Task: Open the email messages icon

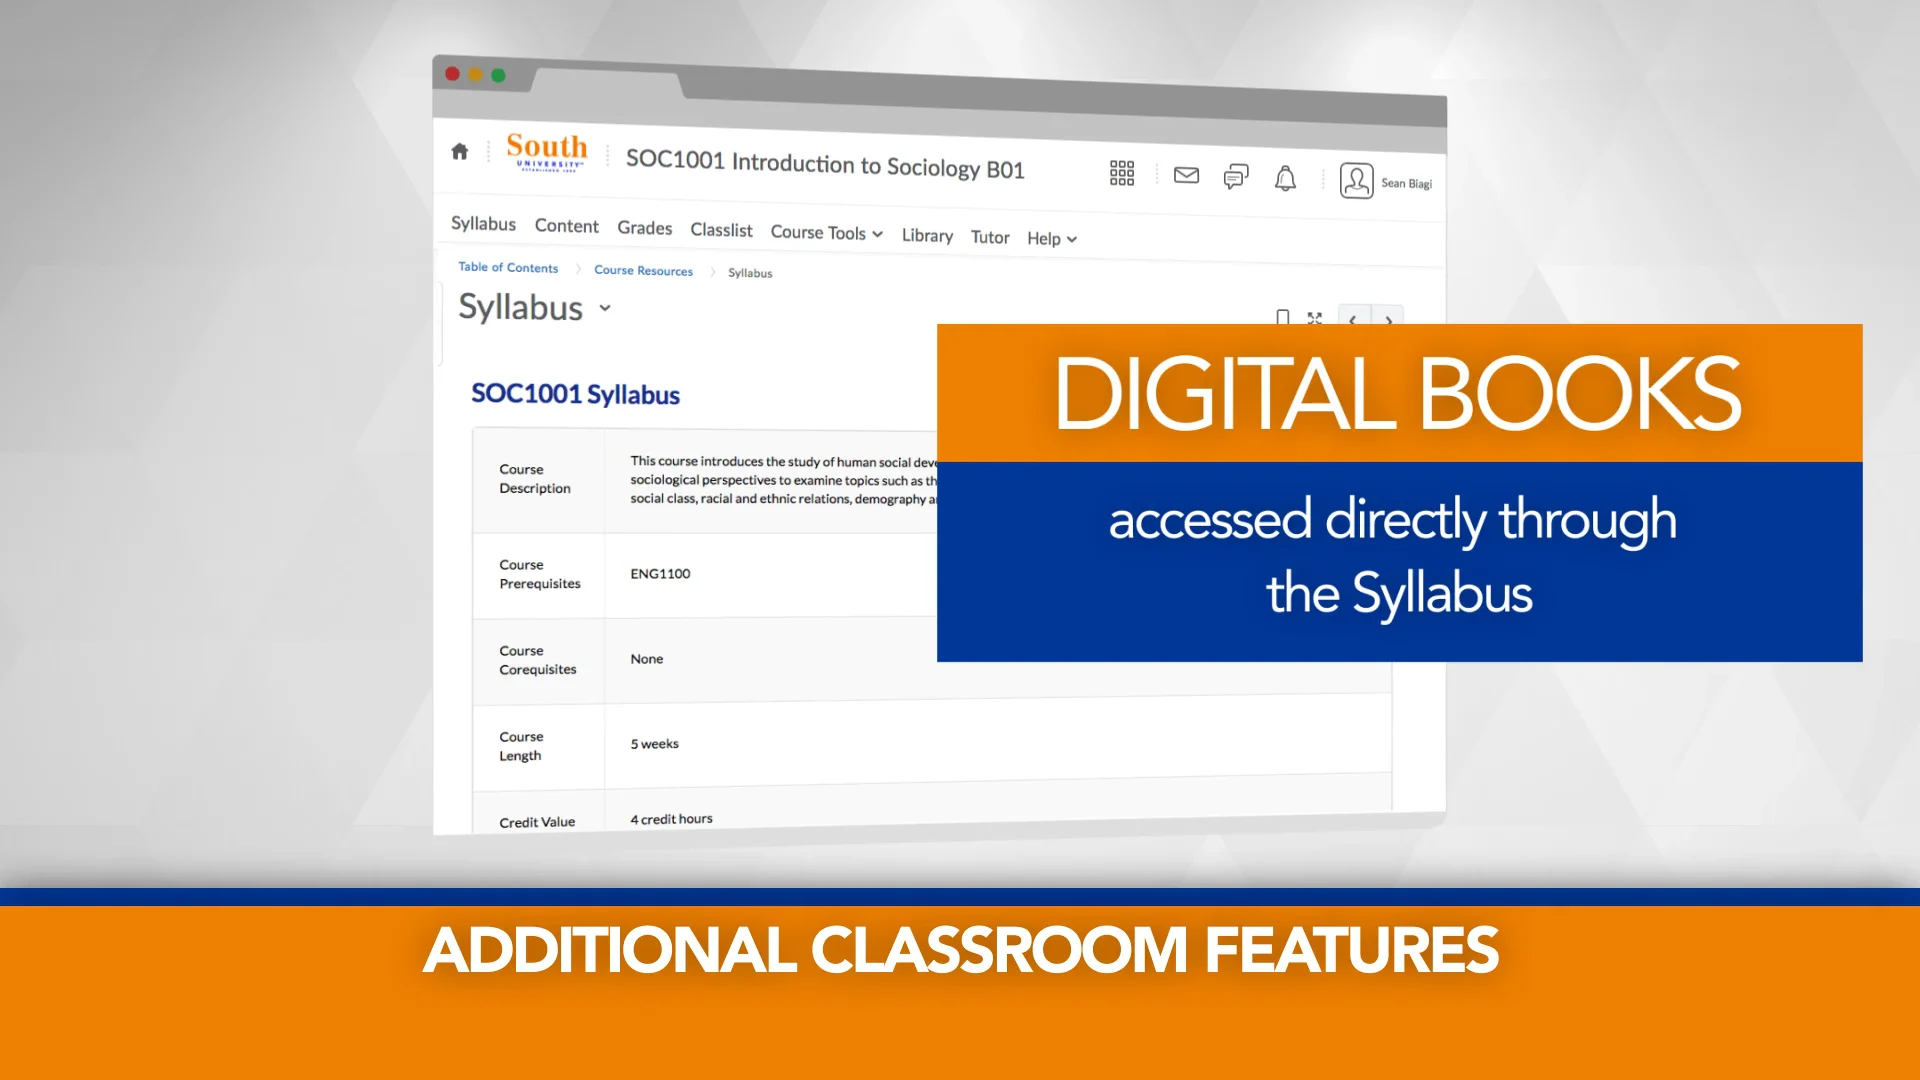Action: [1186, 175]
